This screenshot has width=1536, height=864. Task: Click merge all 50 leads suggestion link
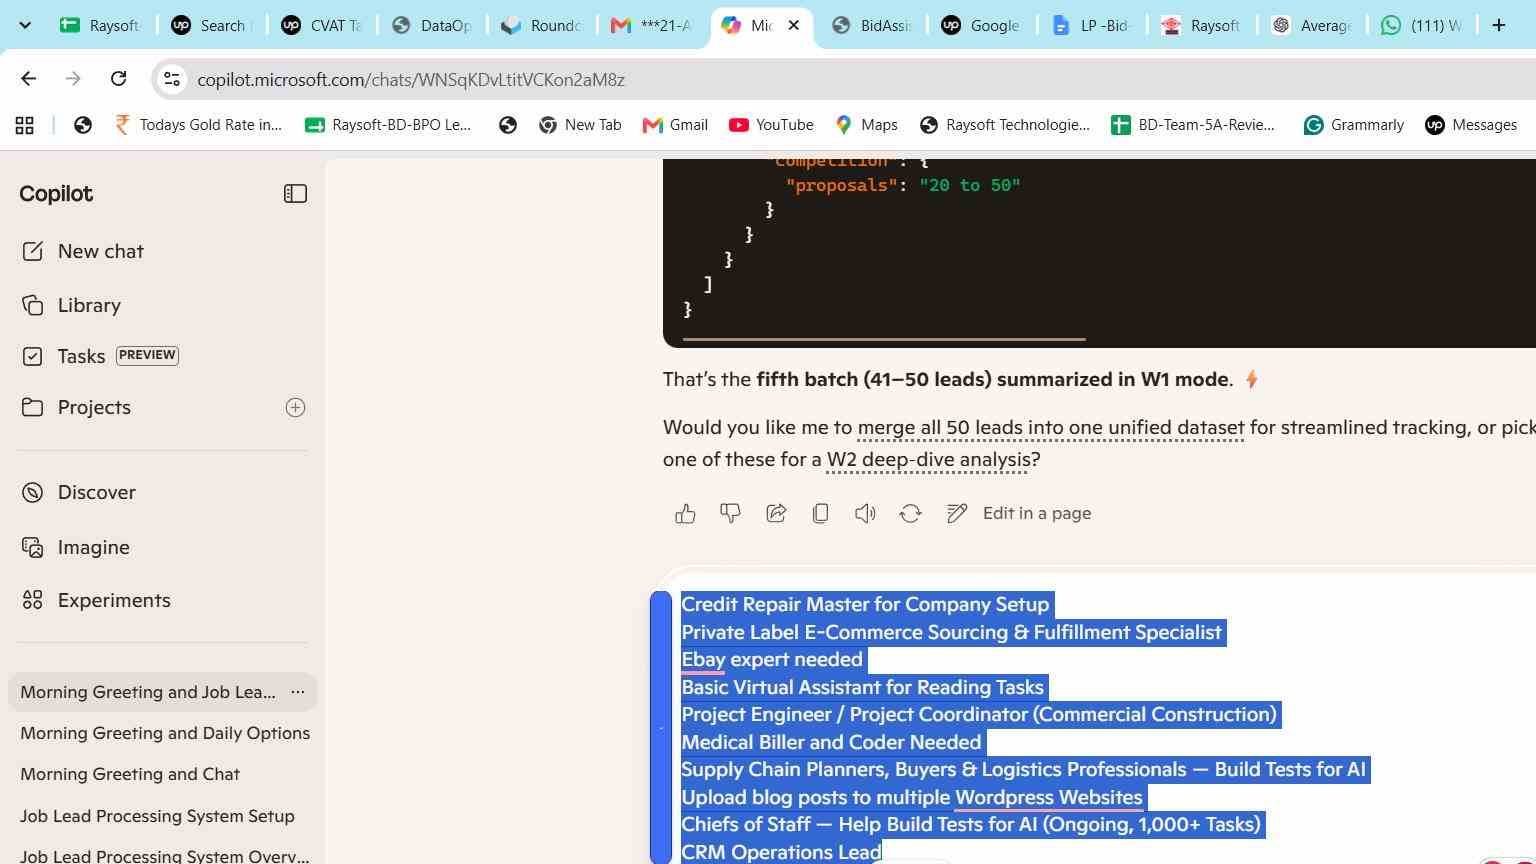click(1051, 428)
